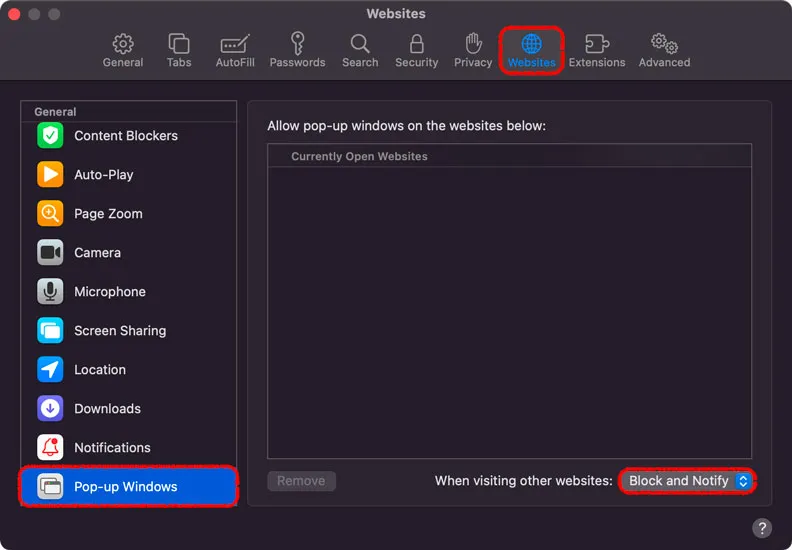This screenshot has width=792, height=550.
Task: Open the Security padlock preferences pane
Action: (x=416, y=51)
